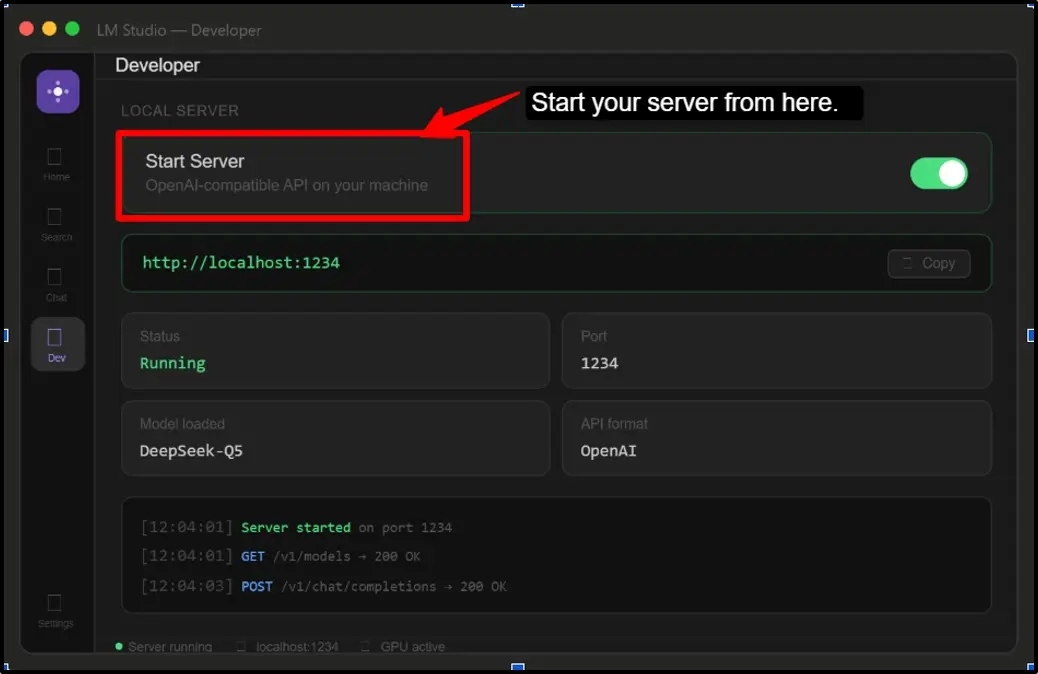Close the LM Studio window
The width and height of the screenshot is (1038, 674).
coord(26,28)
